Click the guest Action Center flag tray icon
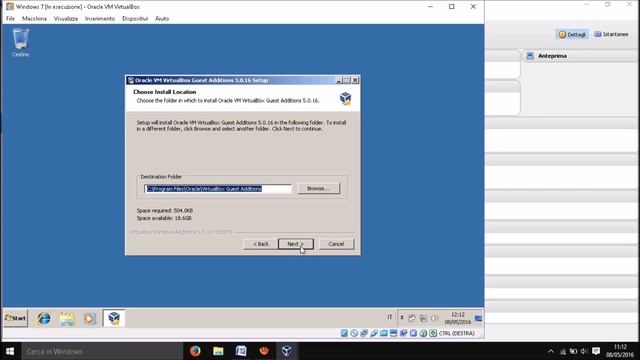The image size is (640, 360). [411, 318]
